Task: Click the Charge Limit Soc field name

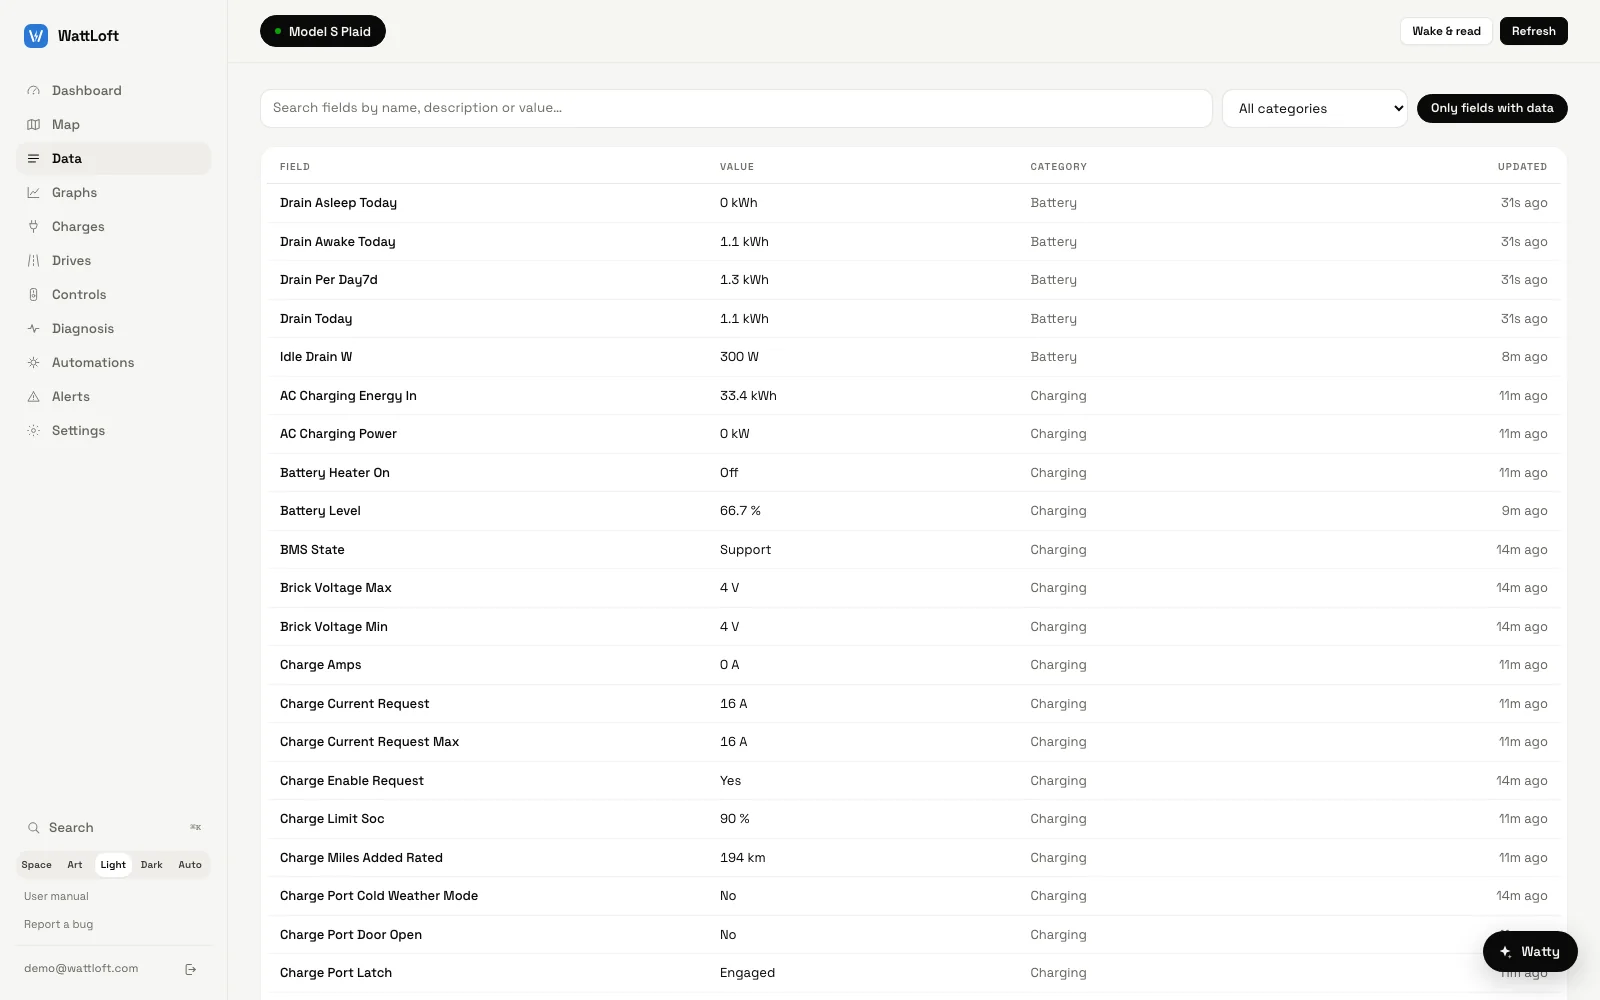Action: click(332, 819)
